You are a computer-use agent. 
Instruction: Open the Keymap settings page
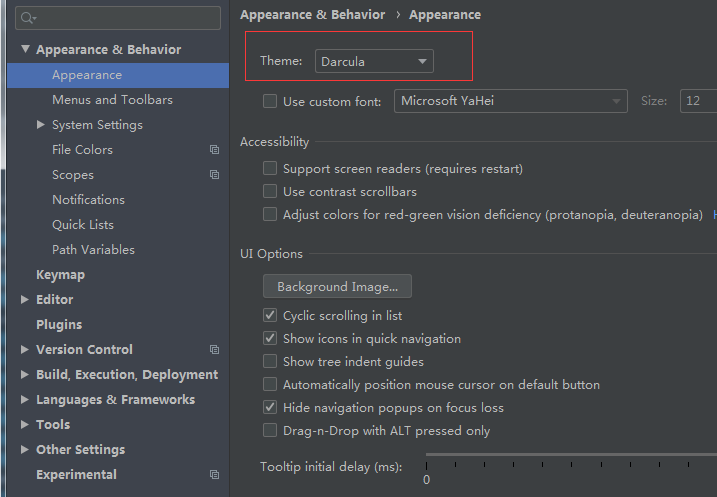[x=60, y=275]
